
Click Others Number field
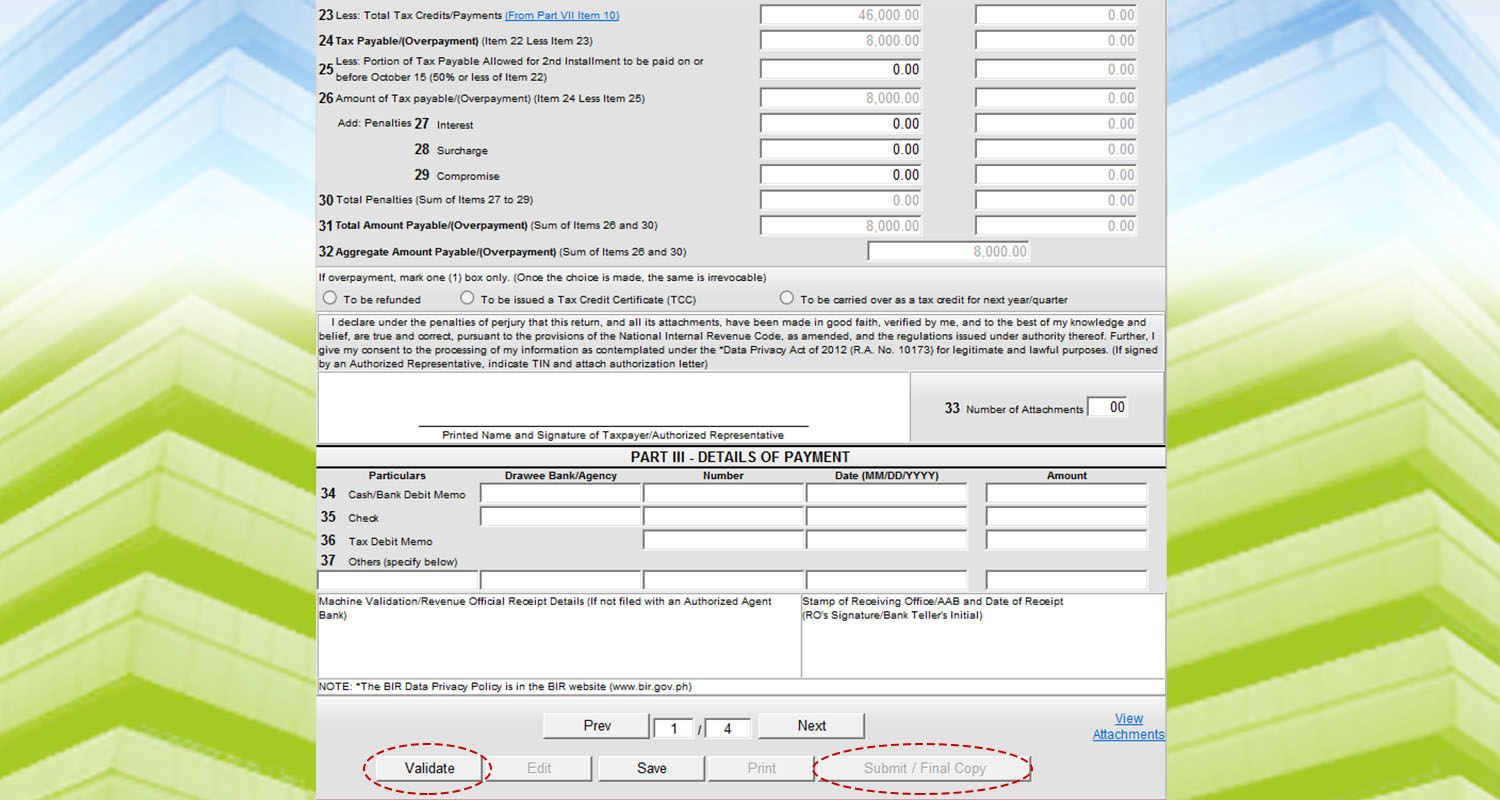(x=723, y=580)
